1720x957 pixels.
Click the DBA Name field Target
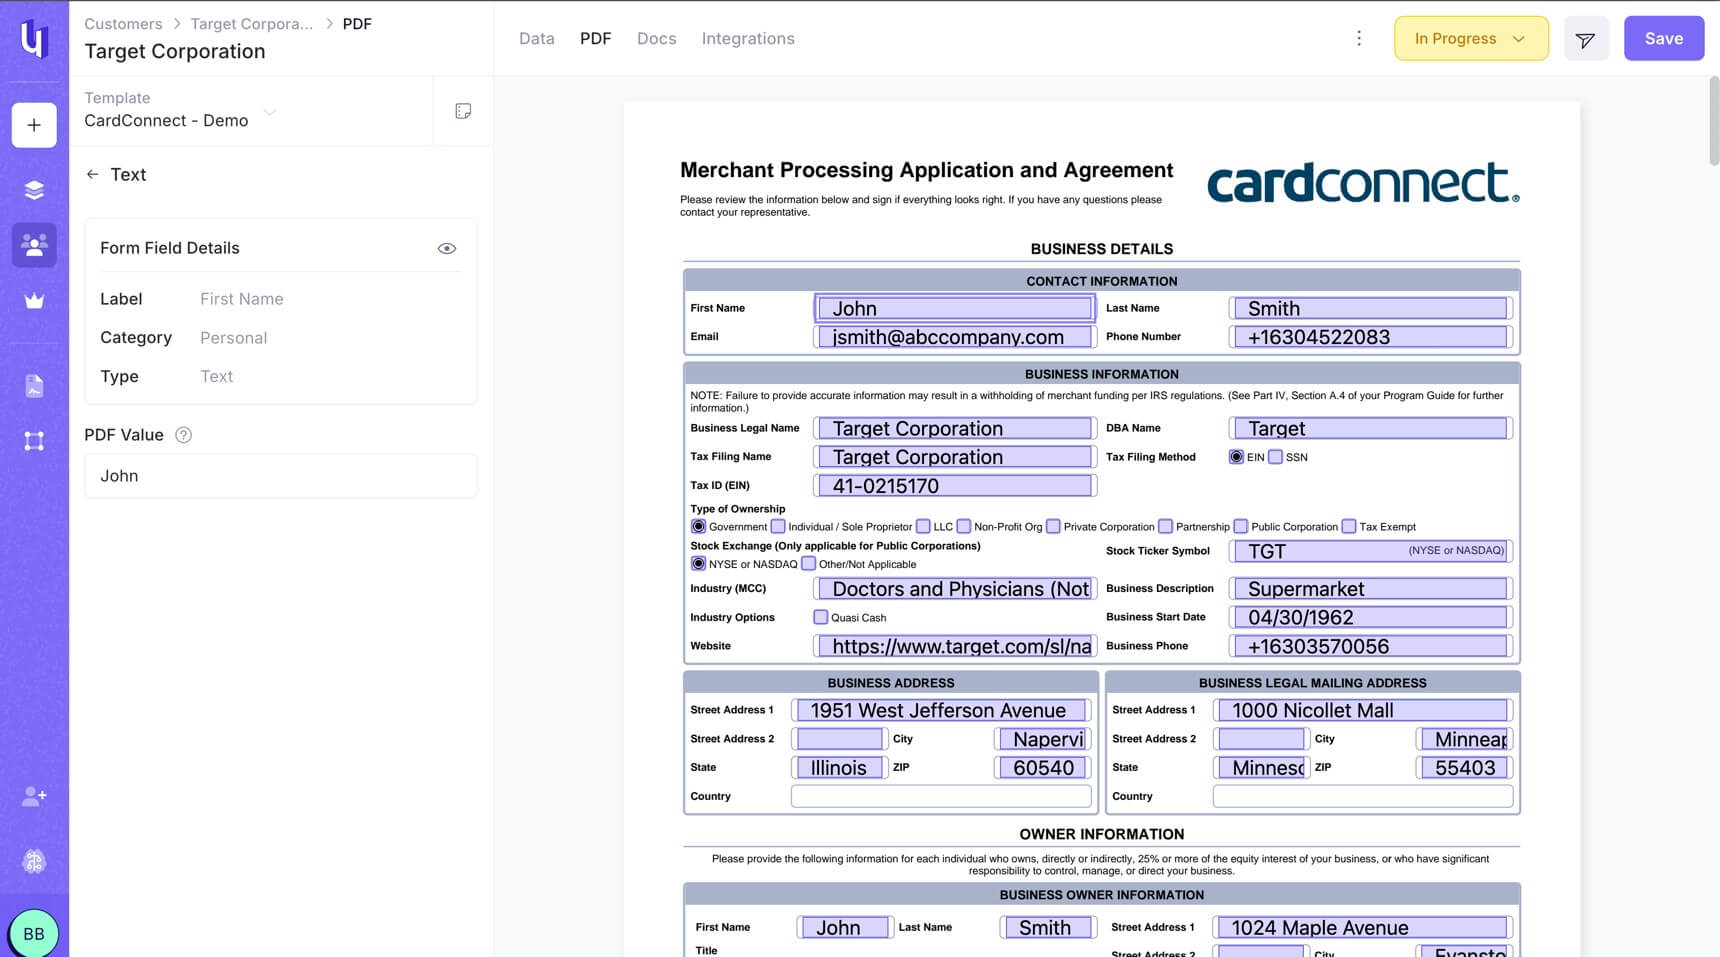tap(1370, 428)
